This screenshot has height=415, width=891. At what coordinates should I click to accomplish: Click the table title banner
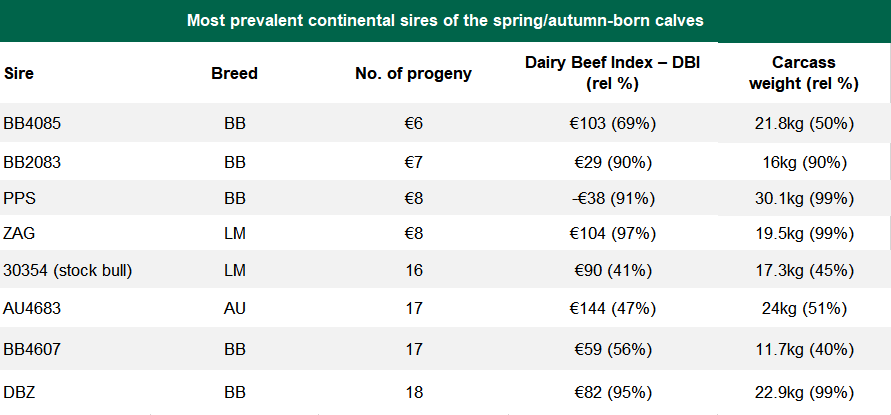pyautogui.click(x=445, y=21)
